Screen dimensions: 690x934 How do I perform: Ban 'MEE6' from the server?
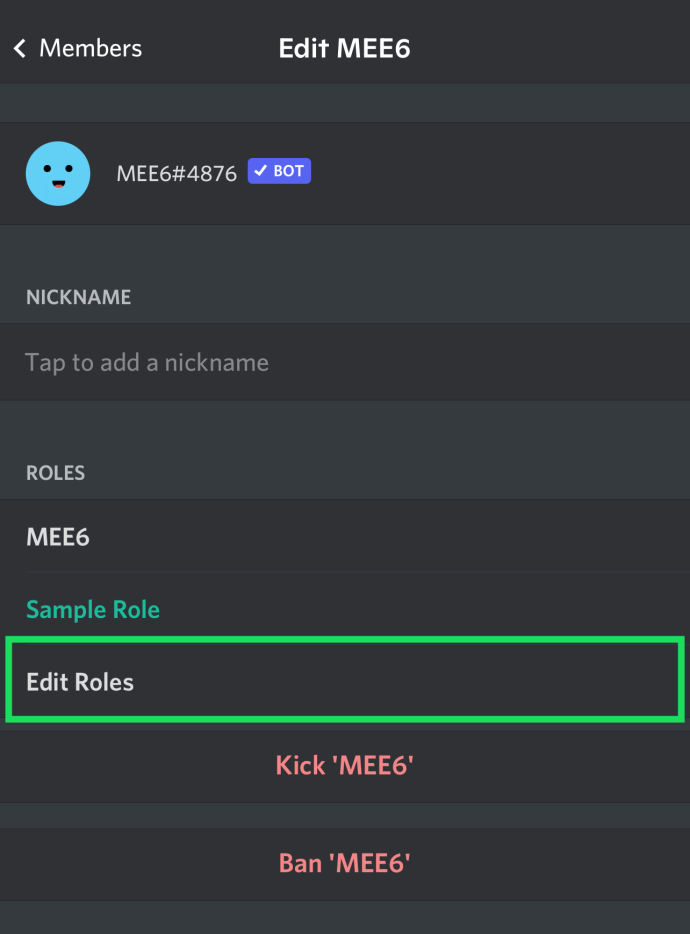[x=345, y=864]
